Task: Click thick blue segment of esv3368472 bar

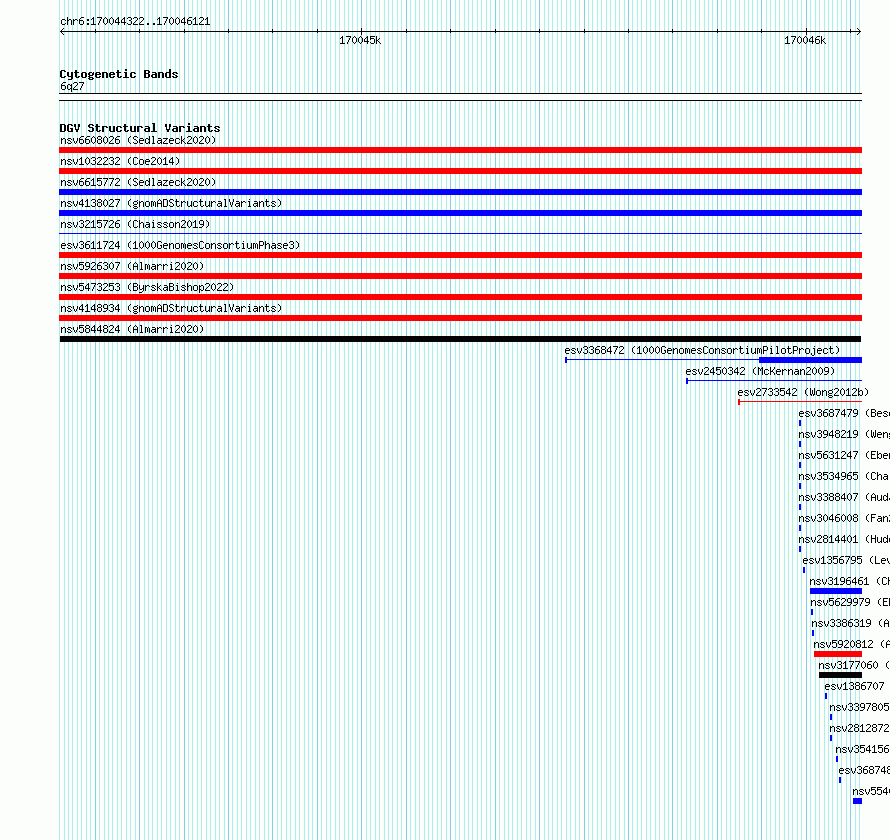Action: [811, 360]
